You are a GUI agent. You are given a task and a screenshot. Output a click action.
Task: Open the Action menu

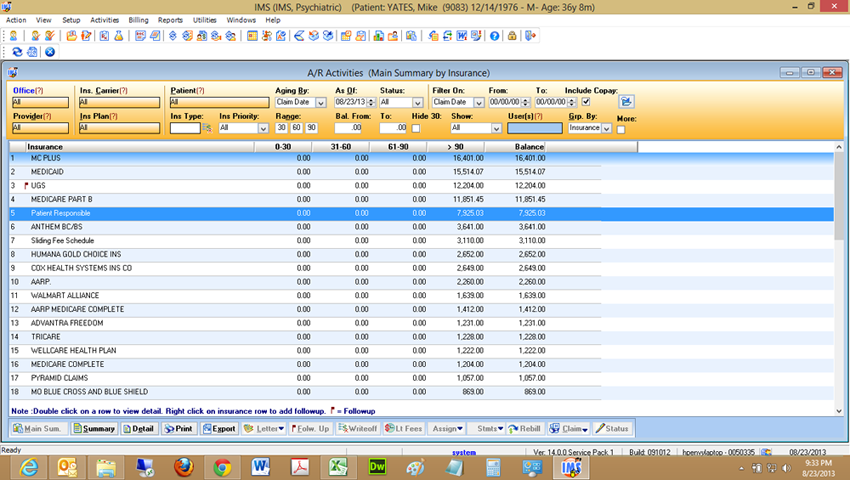16,20
